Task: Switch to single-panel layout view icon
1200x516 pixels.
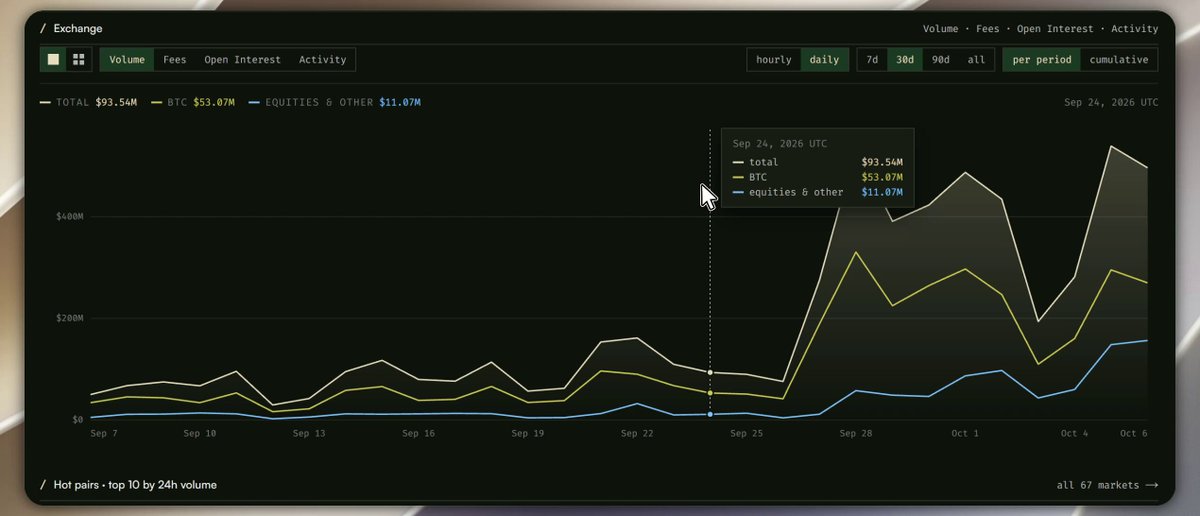Action: pos(53,59)
